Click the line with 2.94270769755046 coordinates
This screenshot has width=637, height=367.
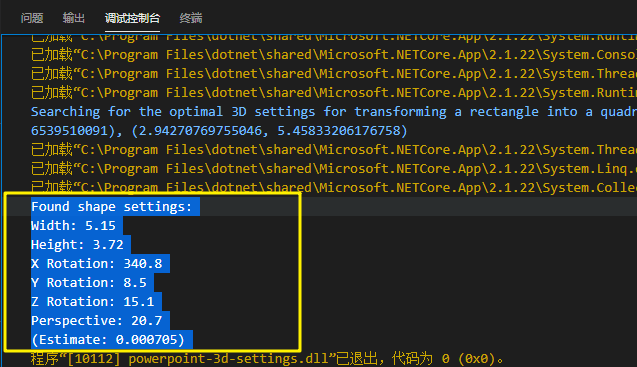tap(219, 130)
